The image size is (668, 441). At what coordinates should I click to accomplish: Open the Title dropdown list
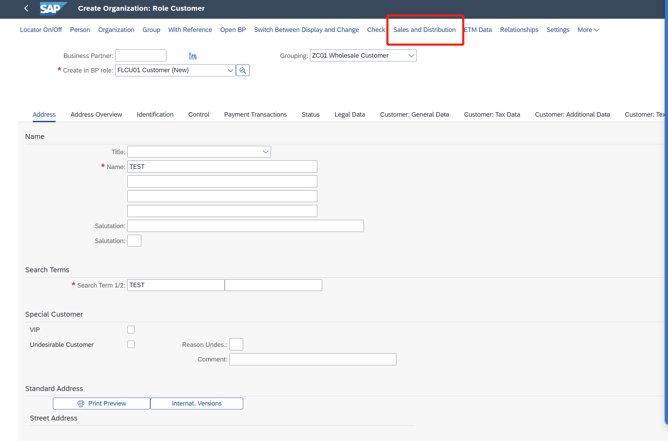(265, 152)
